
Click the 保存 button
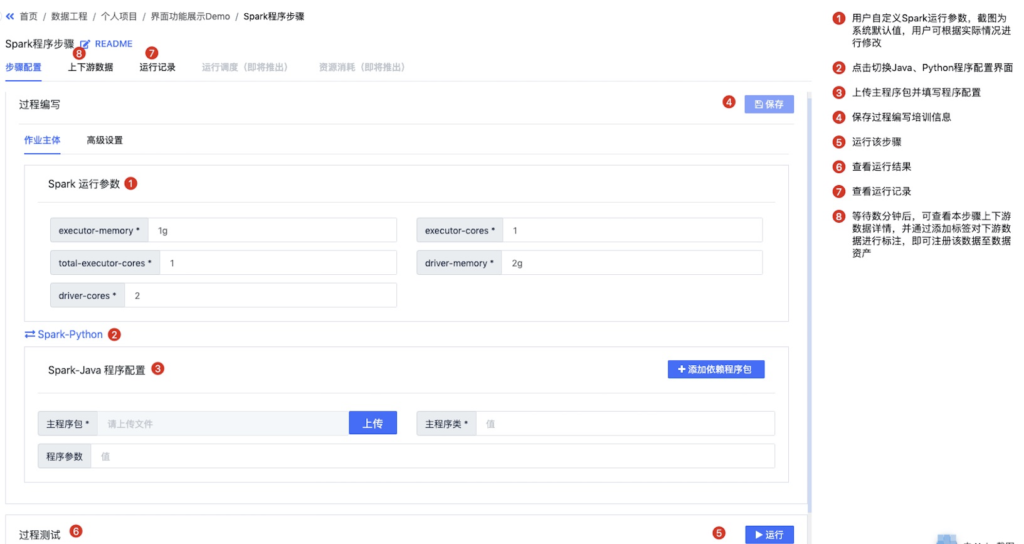pyautogui.click(x=769, y=104)
